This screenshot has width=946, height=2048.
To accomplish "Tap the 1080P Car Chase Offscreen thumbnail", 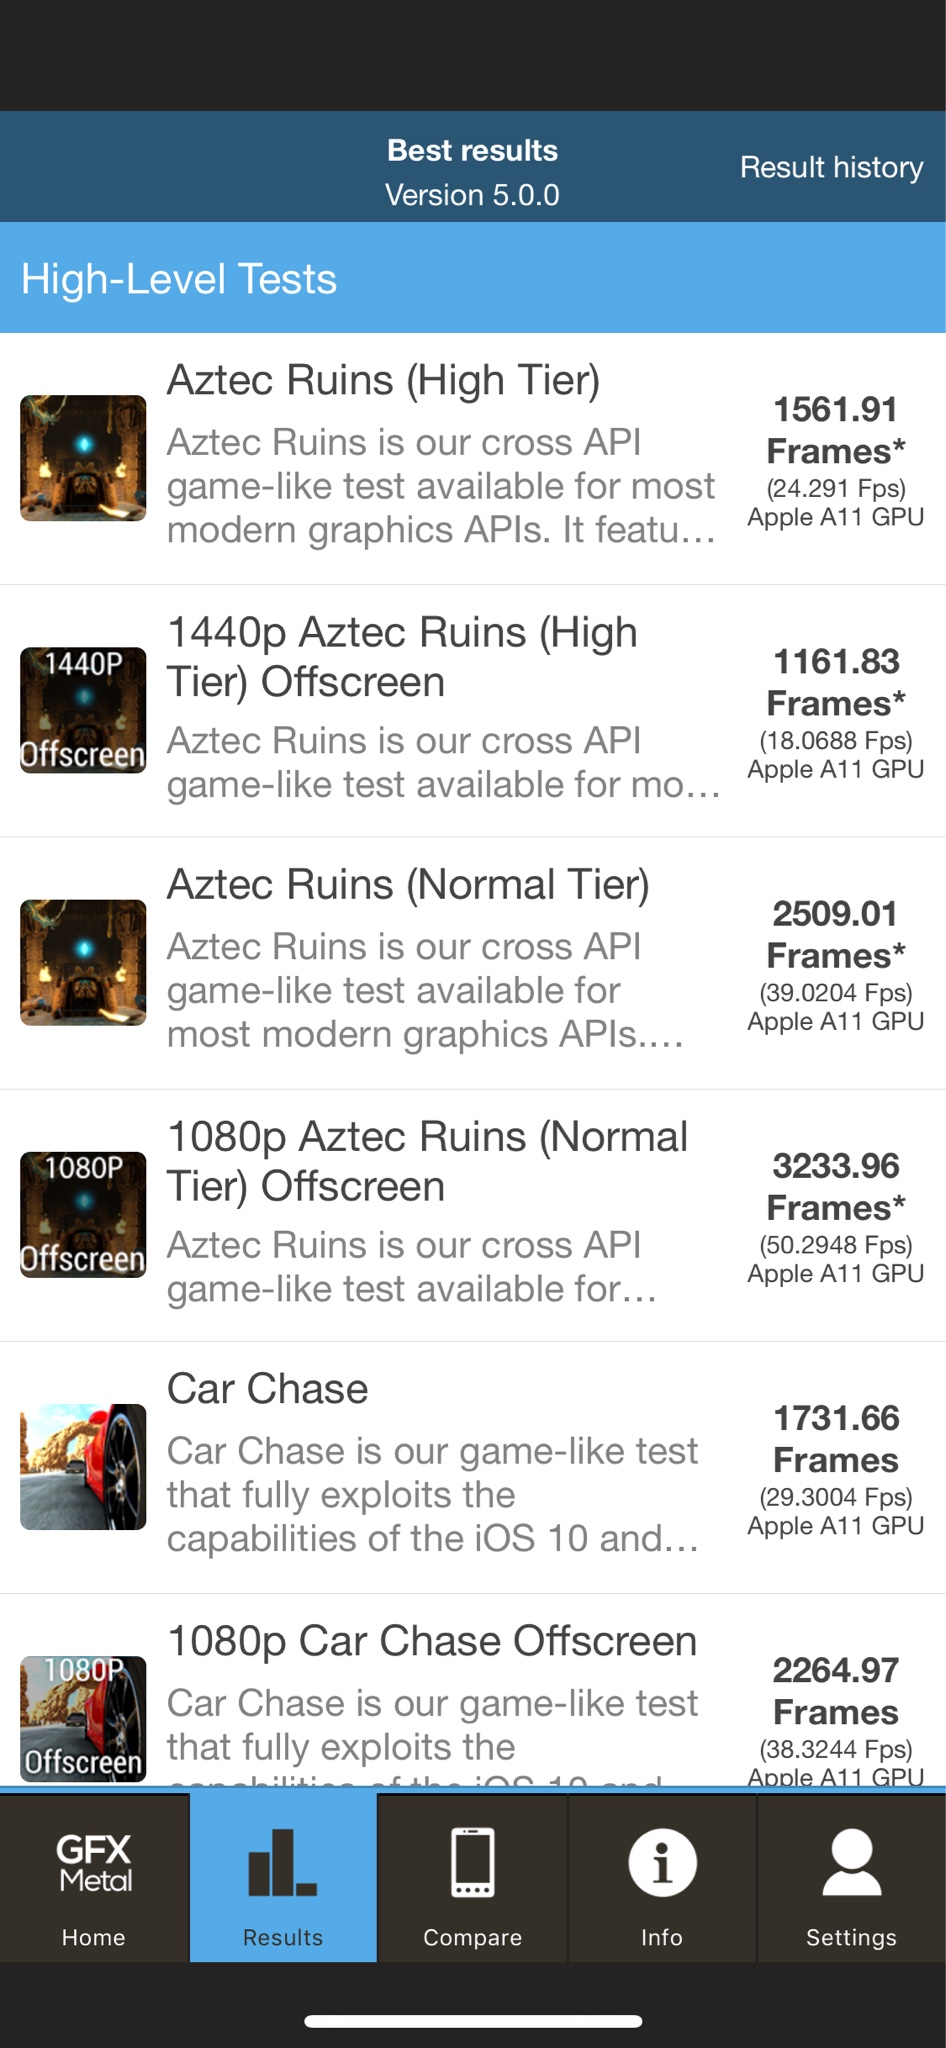I will coord(83,1718).
